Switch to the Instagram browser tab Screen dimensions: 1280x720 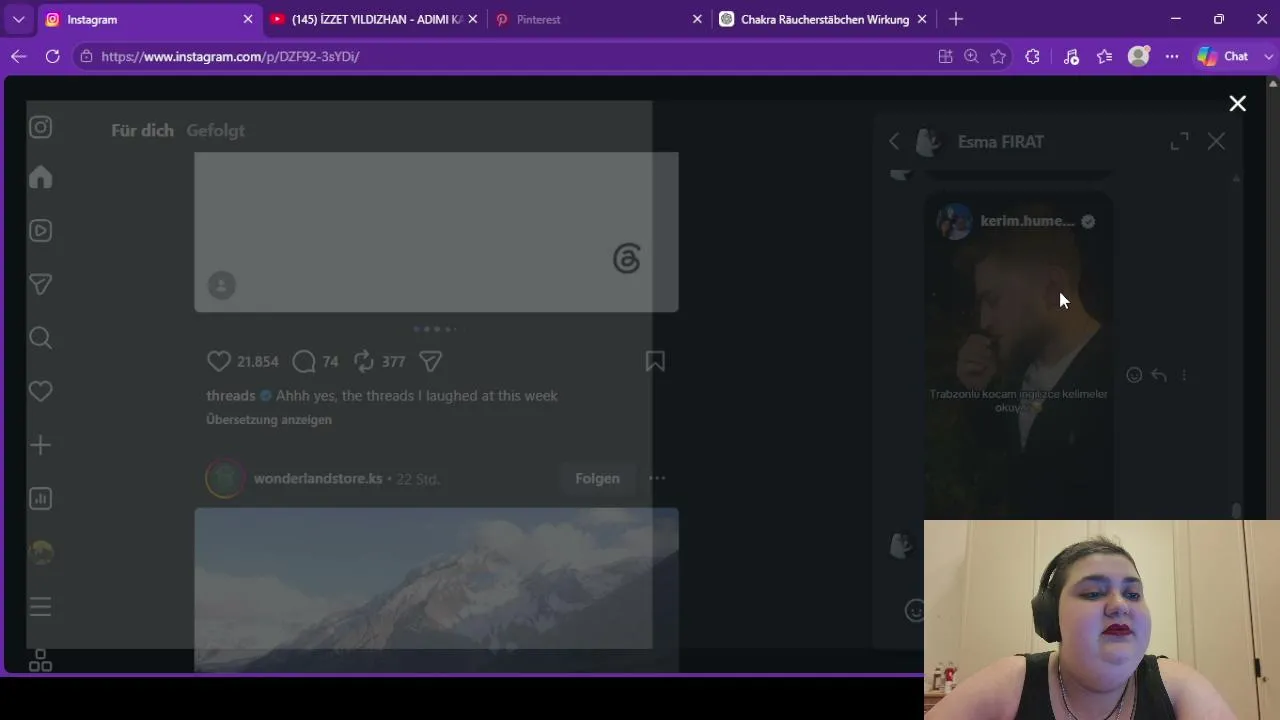coord(149,19)
